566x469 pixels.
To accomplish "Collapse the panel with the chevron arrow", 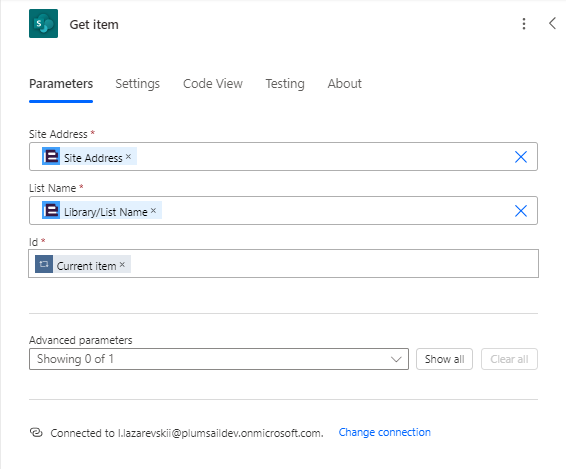I will click(x=552, y=23).
